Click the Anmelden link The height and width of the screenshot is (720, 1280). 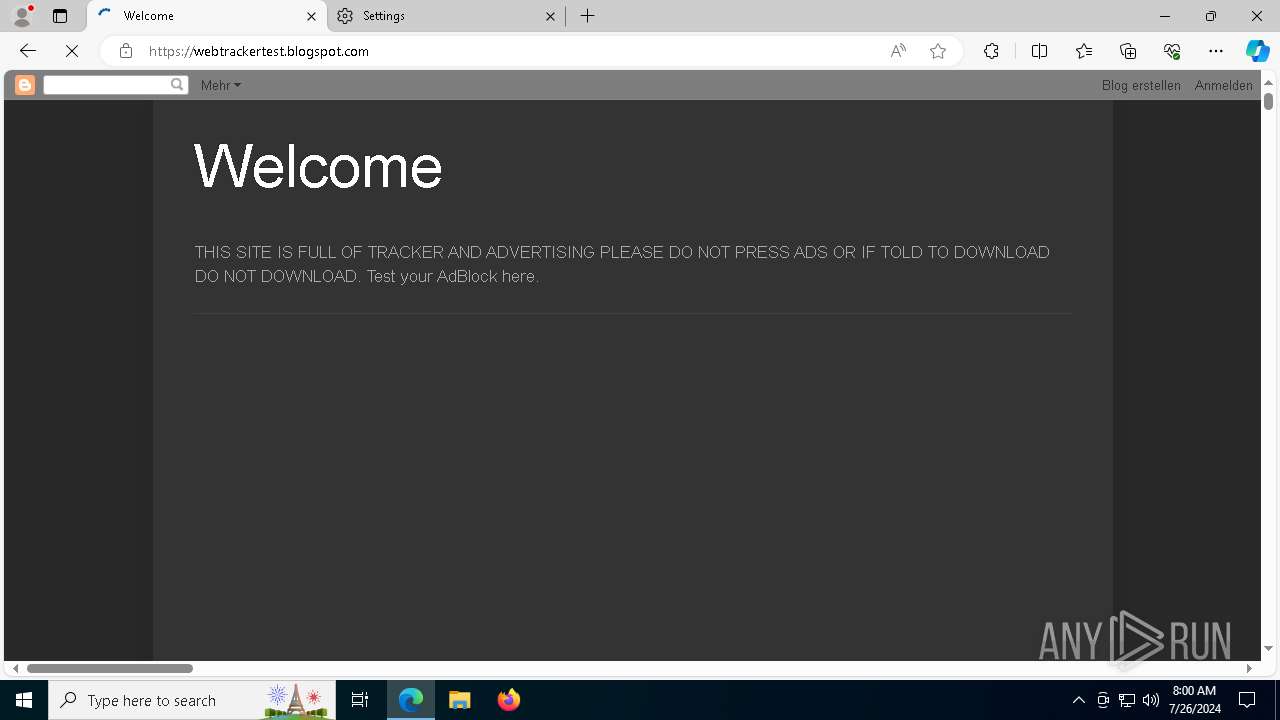[x=1223, y=85]
